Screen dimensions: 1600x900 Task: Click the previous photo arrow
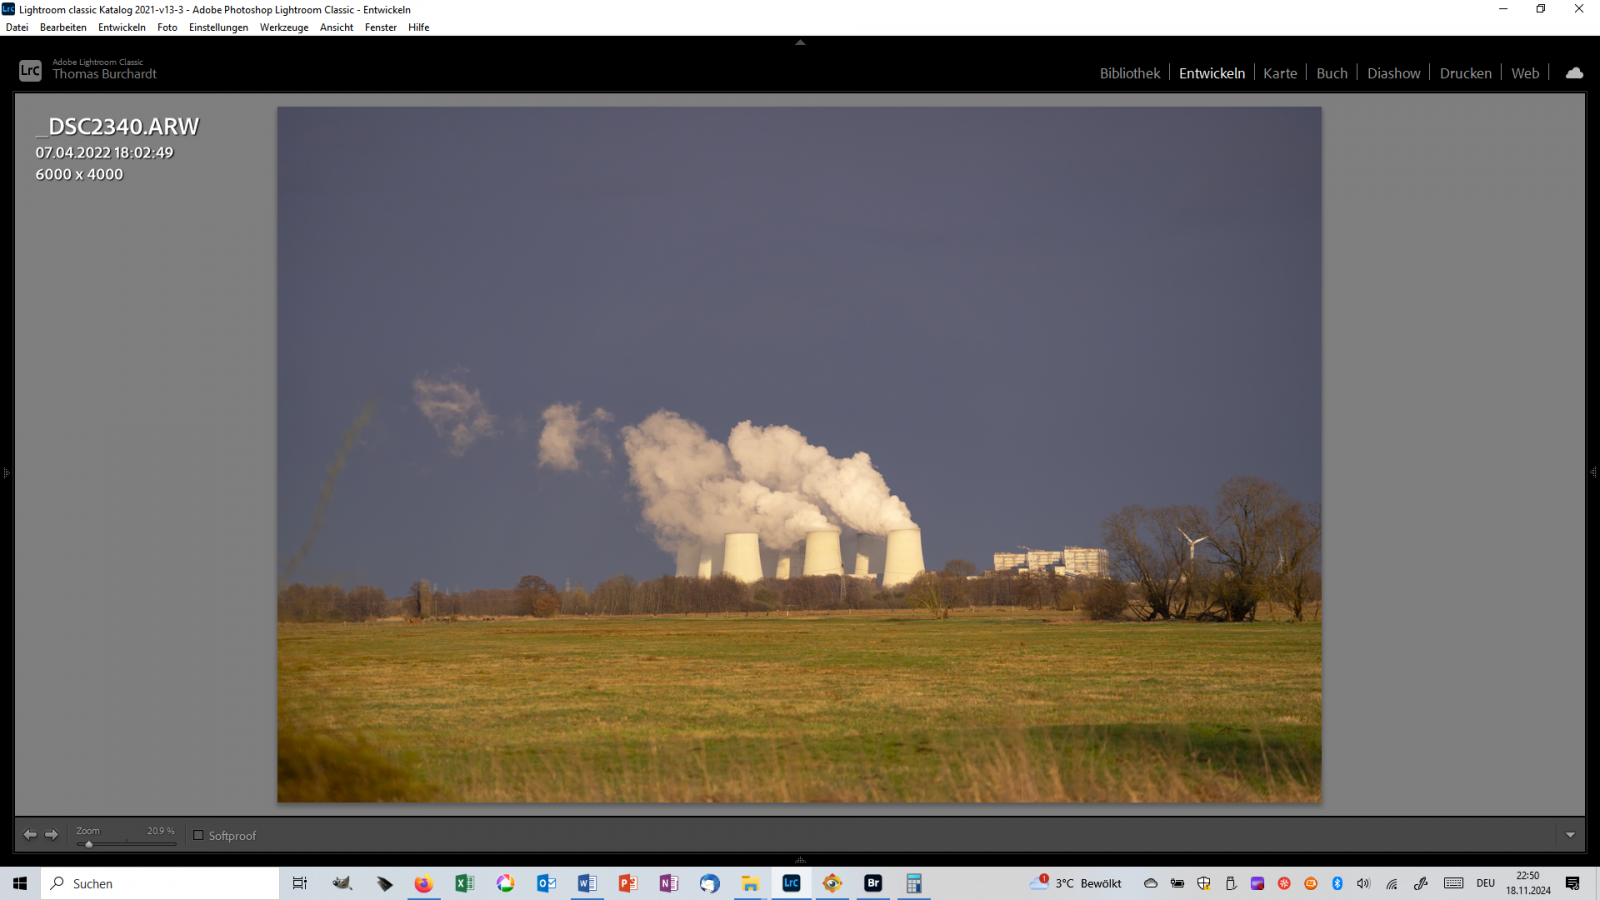point(30,835)
